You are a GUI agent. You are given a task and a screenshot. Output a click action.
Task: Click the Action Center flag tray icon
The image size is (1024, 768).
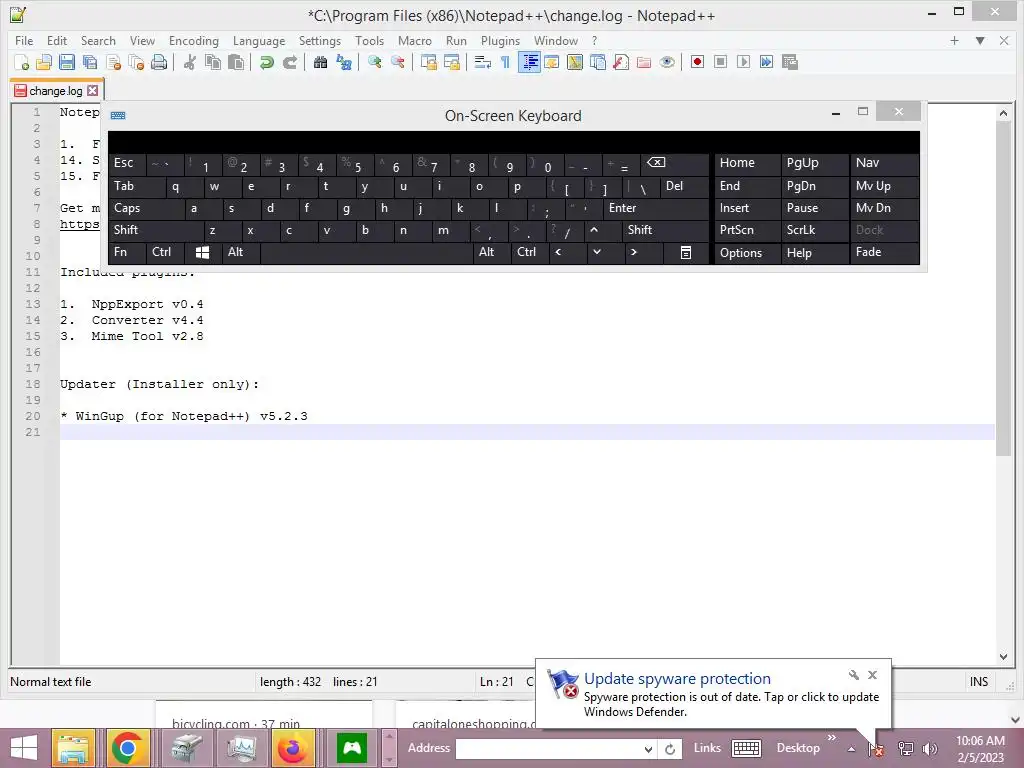[x=876, y=749]
